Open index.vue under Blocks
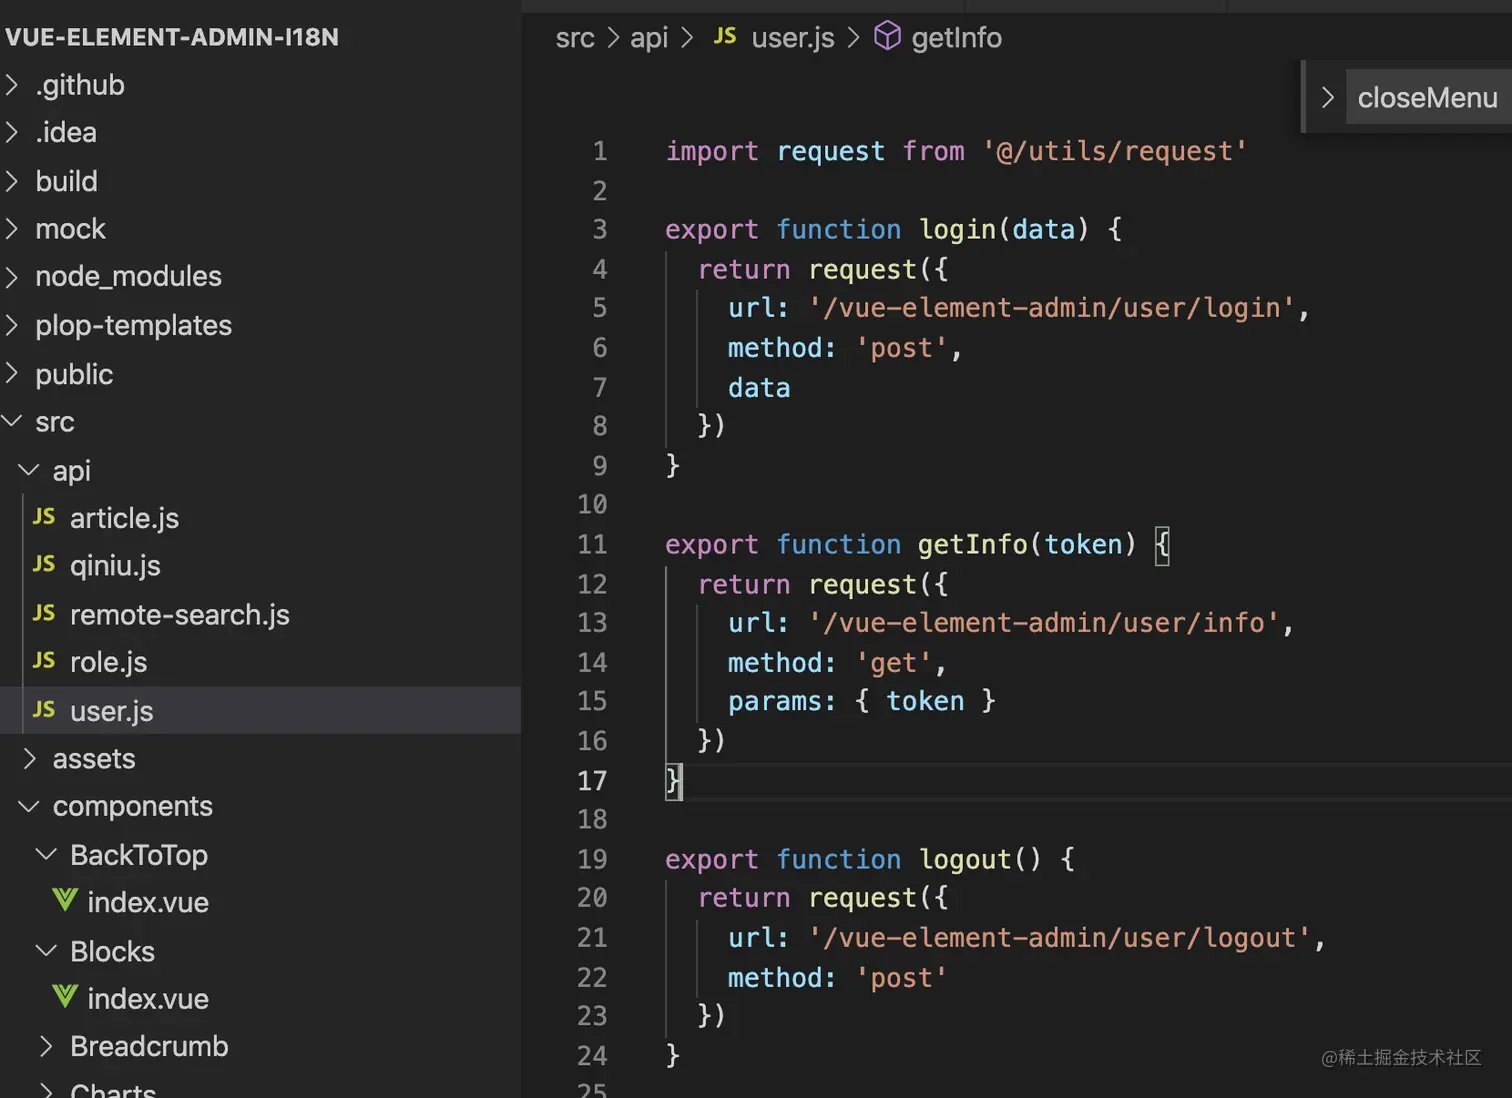 (x=148, y=999)
